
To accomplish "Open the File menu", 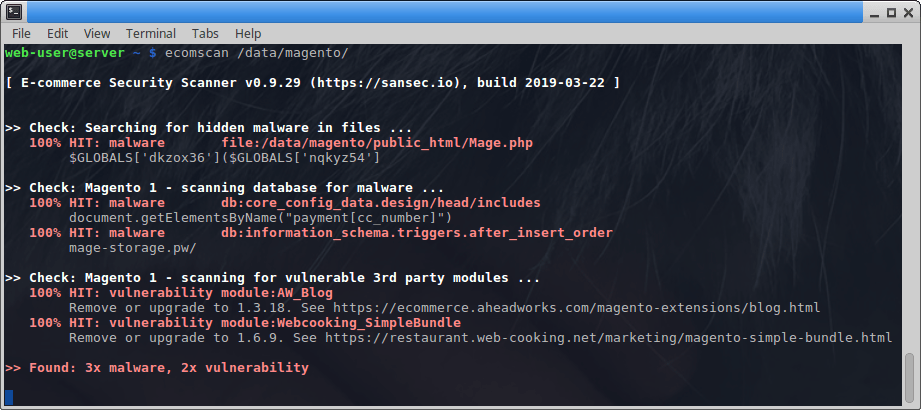I will tap(21, 33).
